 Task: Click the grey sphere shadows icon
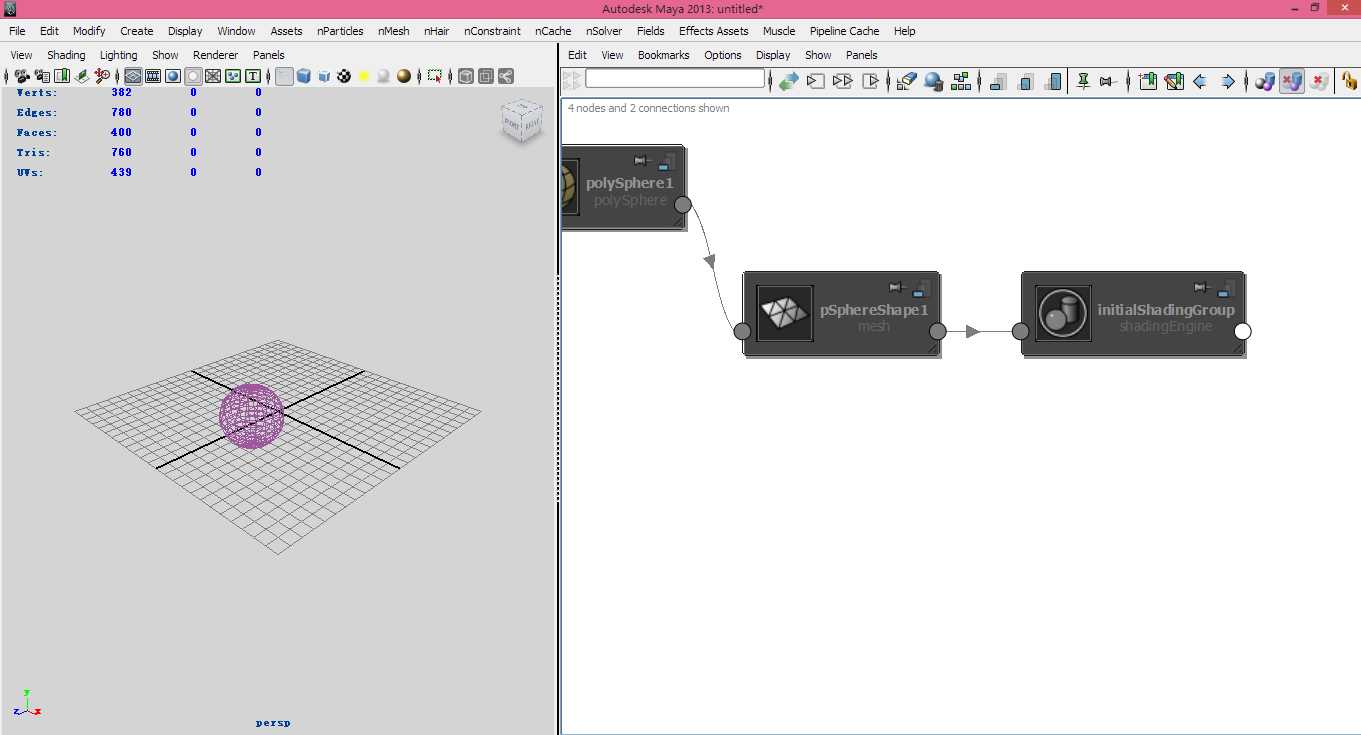tap(384, 76)
